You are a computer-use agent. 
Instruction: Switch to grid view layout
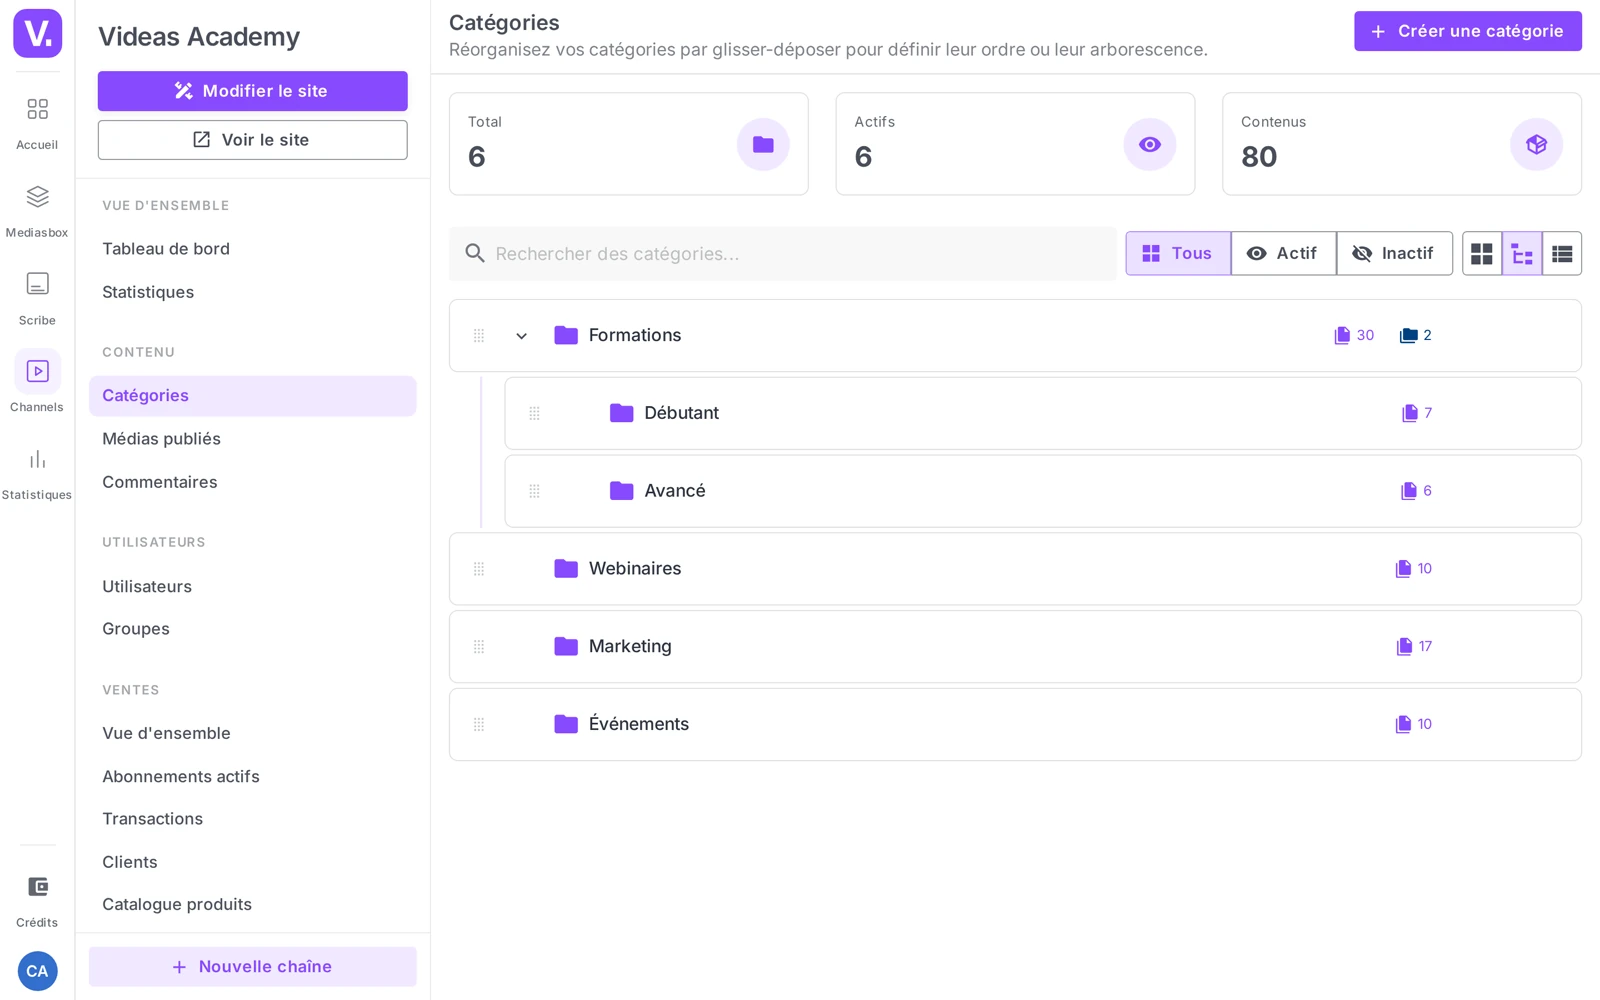(x=1482, y=254)
